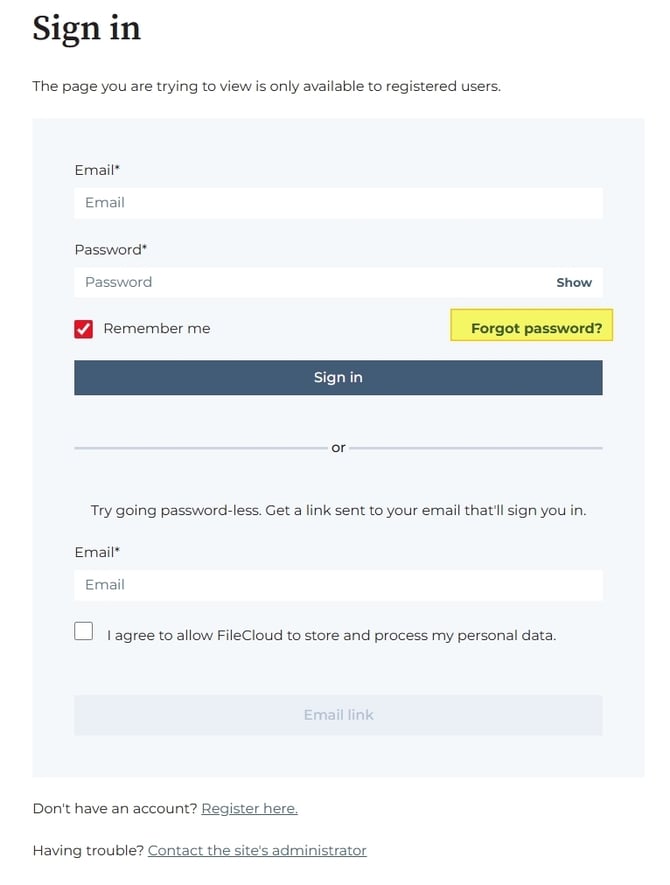Click the 'or' divider text
The height and width of the screenshot is (885, 670).
[x=338, y=448]
